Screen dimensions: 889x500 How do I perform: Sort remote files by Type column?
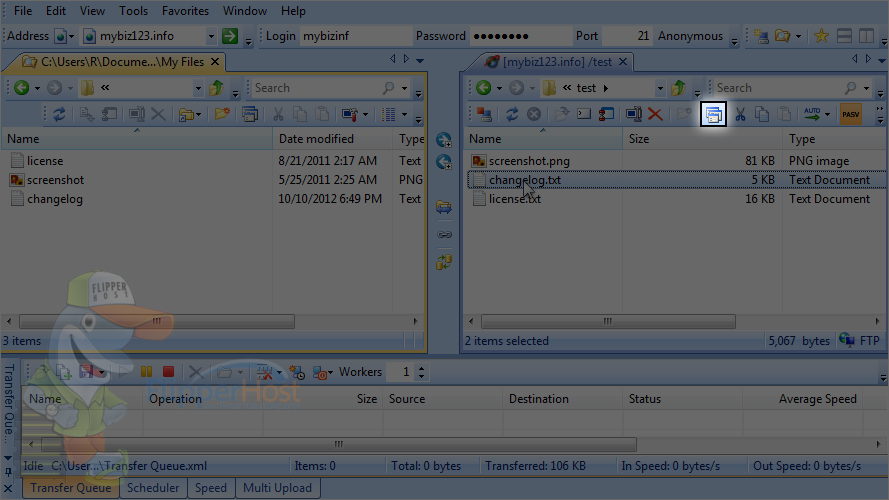[x=835, y=139]
